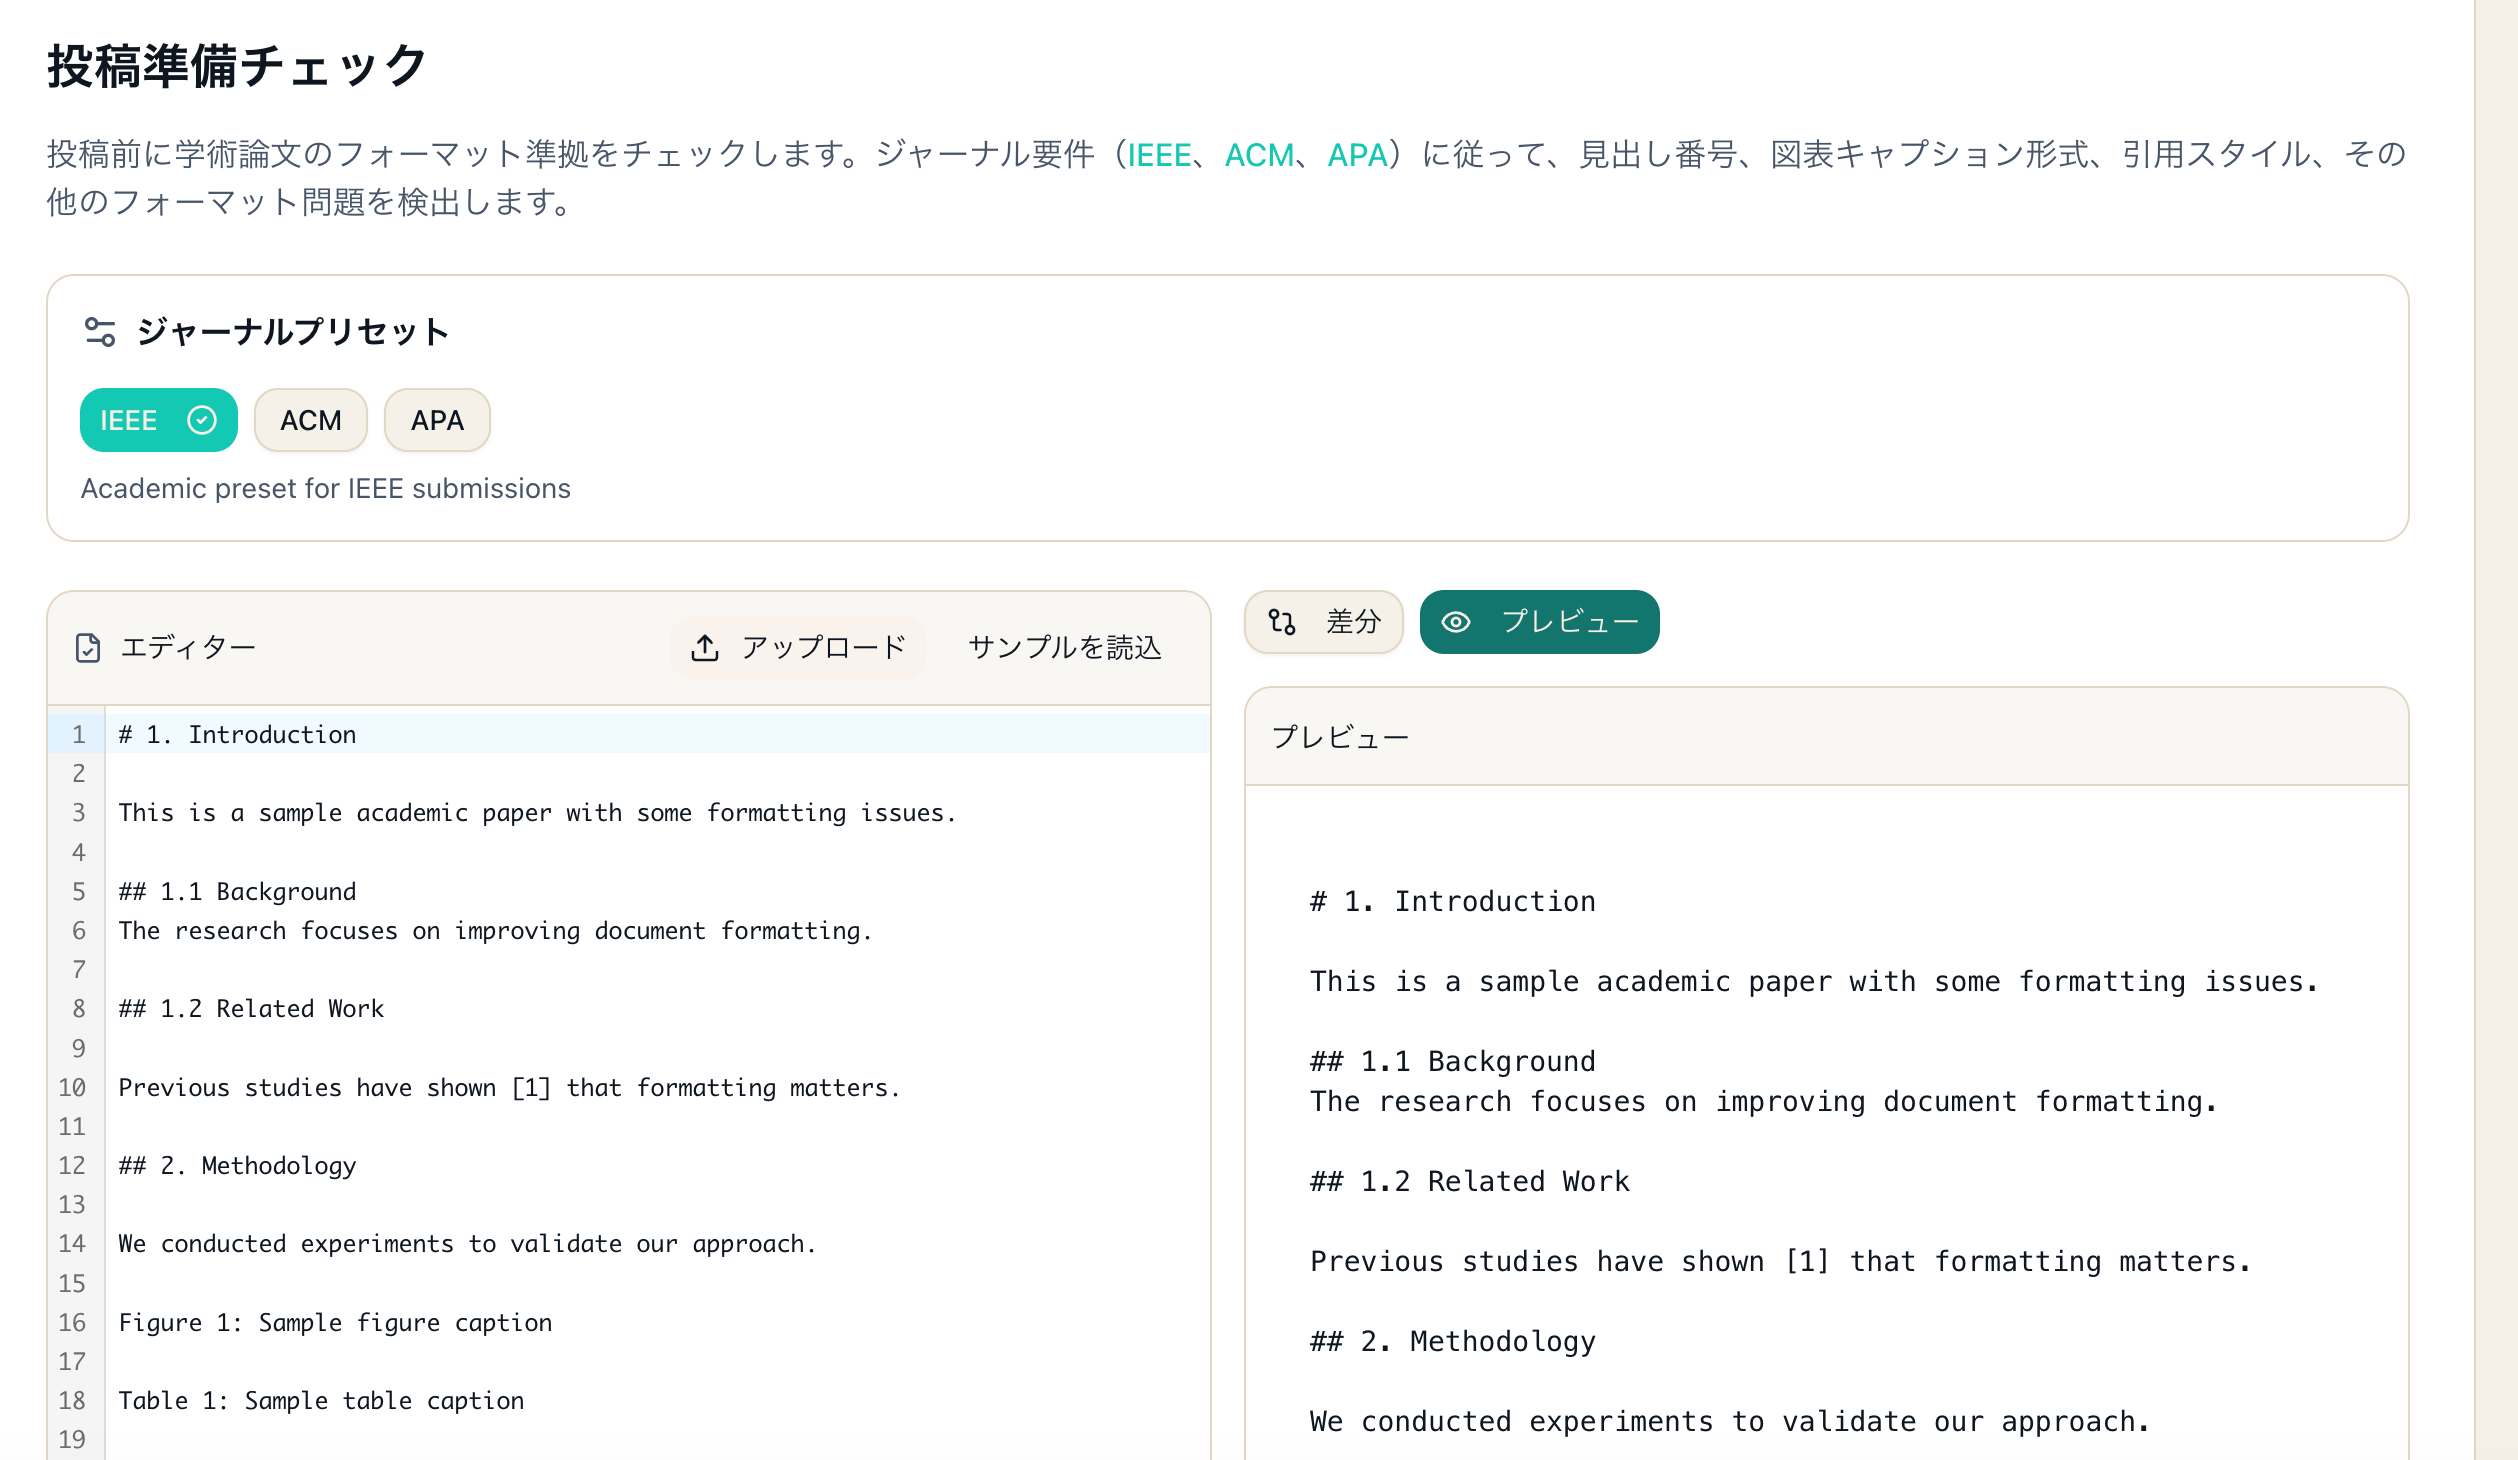Switch to the プレビュー tab
The width and height of the screenshot is (2518, 1460).
coord(1540,622)
